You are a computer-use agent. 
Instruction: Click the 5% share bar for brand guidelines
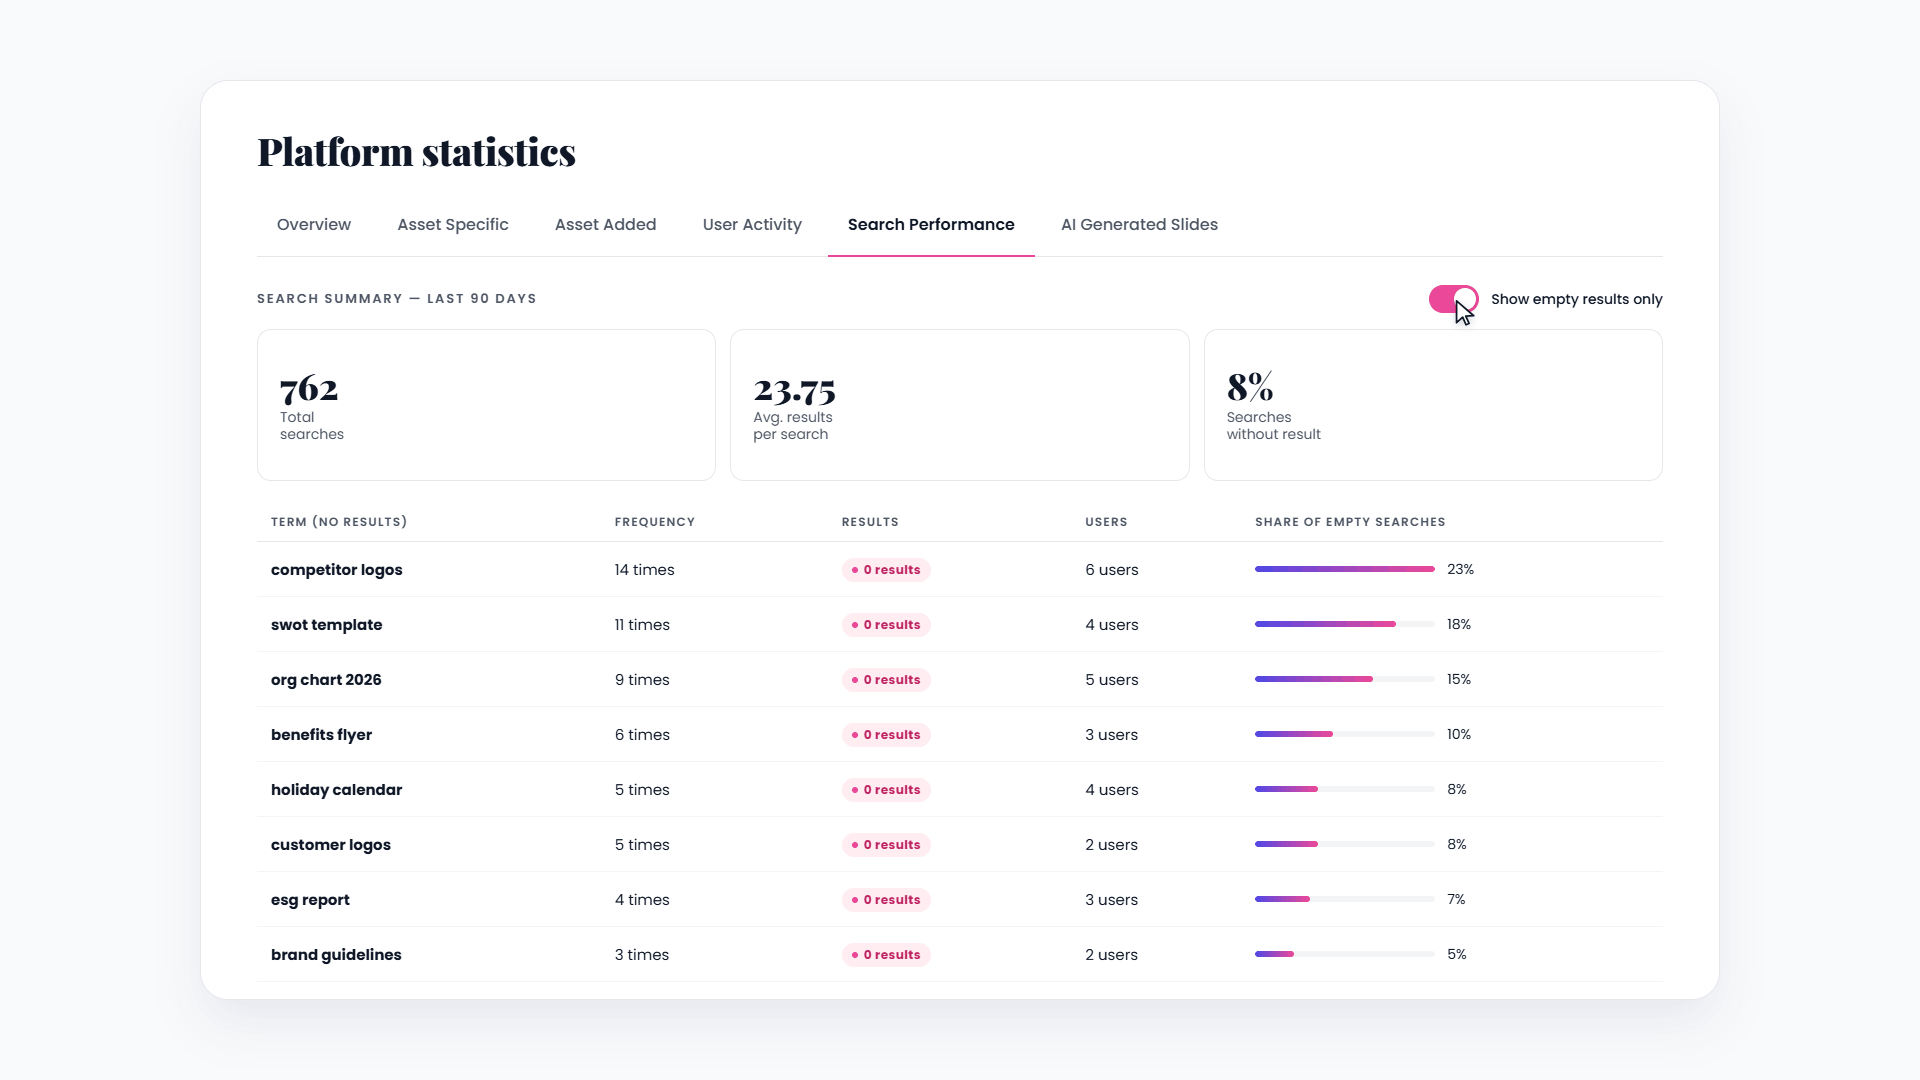click(x=1345, y=954)
